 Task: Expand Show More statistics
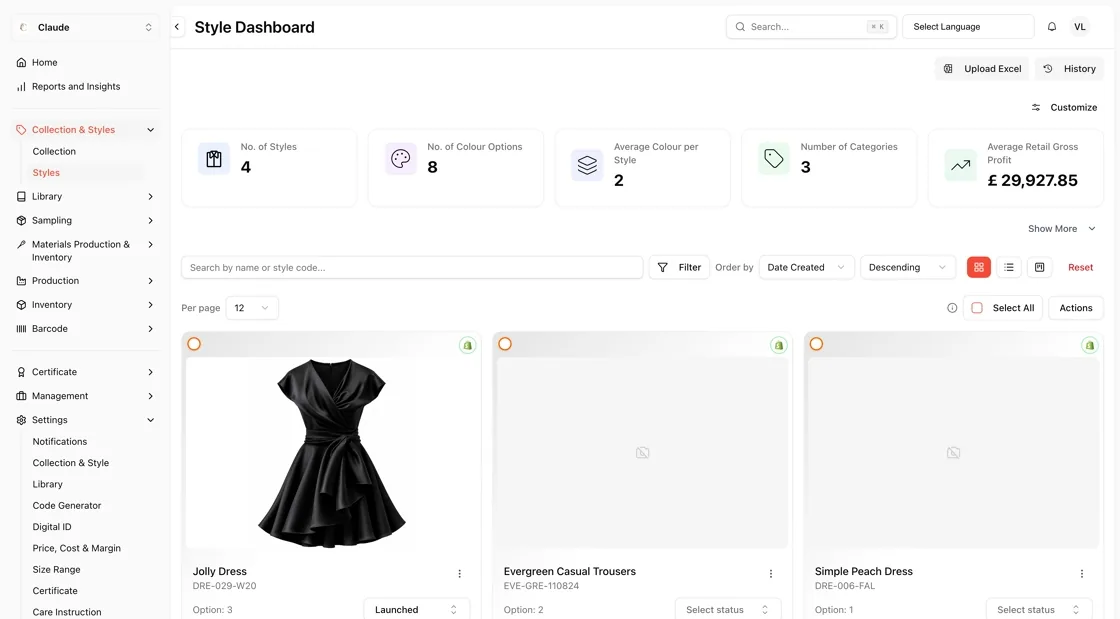[1061, 228]
